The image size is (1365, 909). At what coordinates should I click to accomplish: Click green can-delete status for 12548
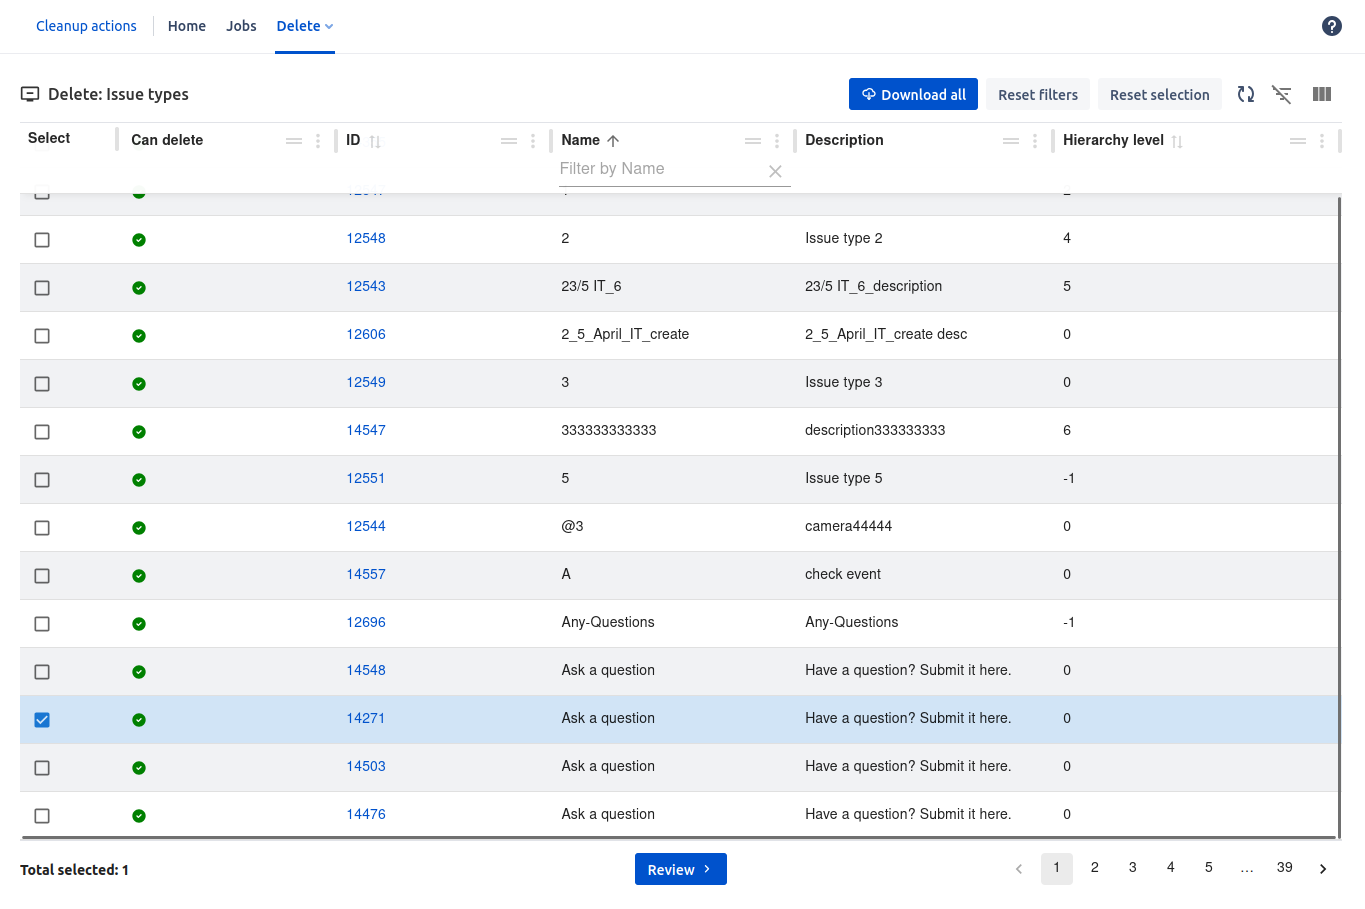click(139, 240)
